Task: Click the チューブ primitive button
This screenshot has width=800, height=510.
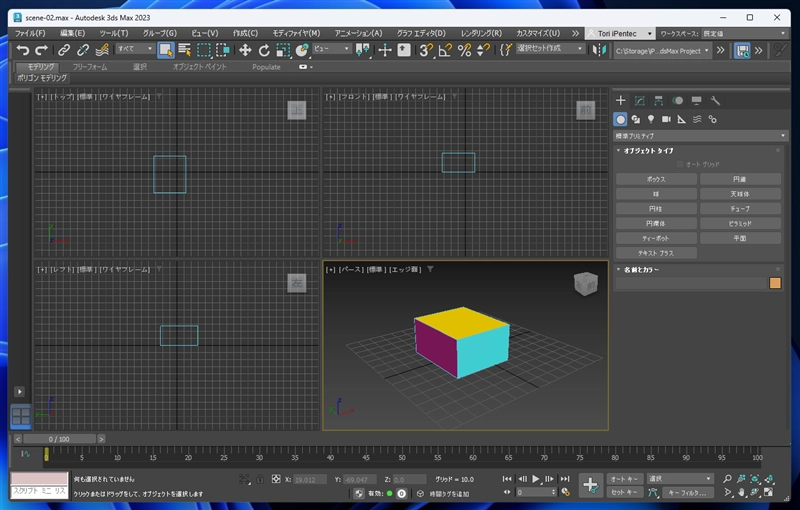Action: click(740, 209)
